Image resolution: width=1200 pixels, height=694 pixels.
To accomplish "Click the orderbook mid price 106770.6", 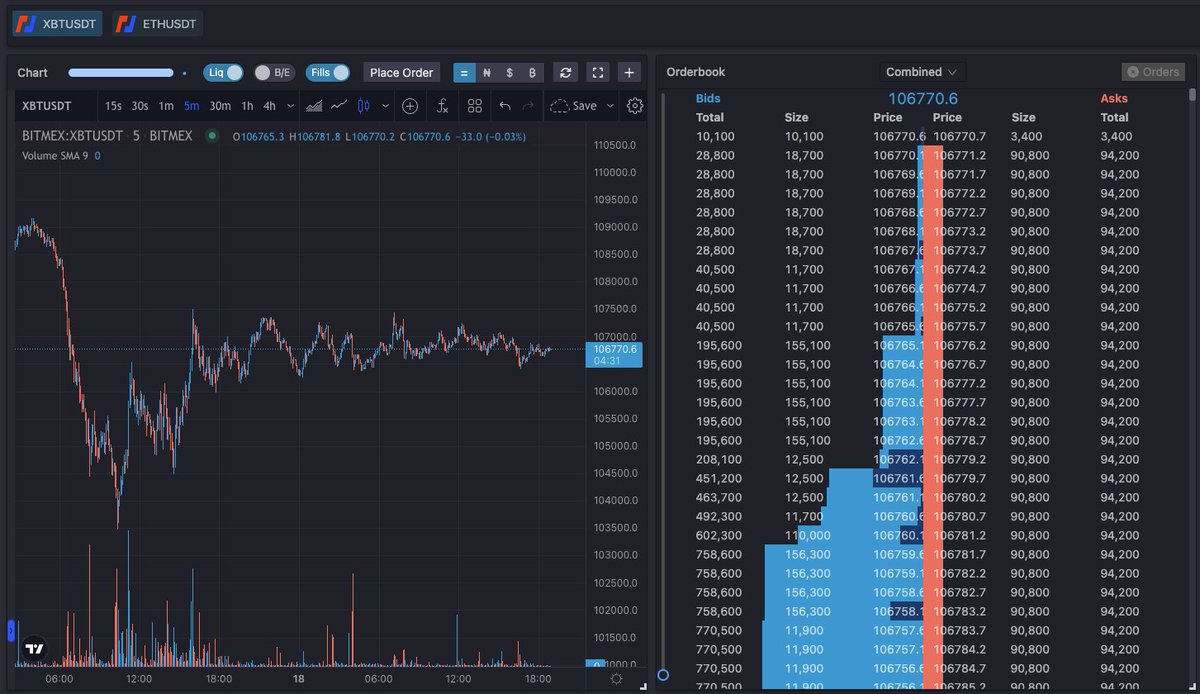I will point(923,99).
